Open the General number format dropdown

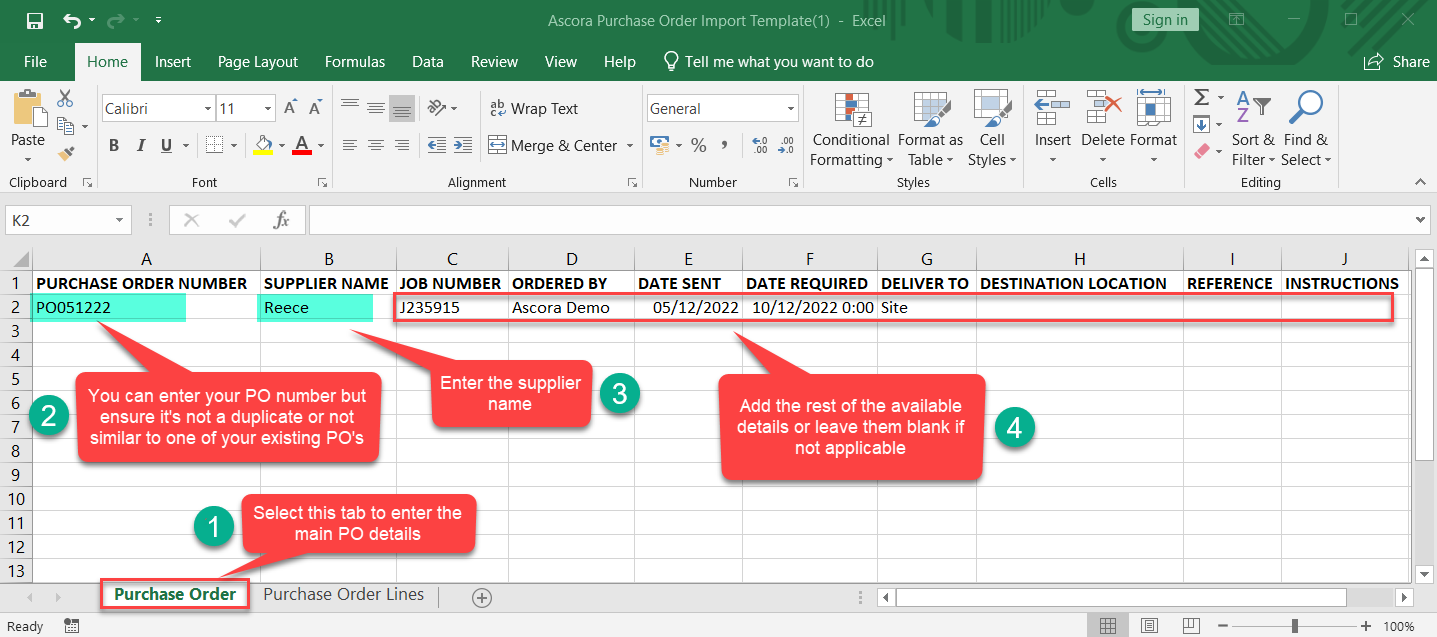790,109
